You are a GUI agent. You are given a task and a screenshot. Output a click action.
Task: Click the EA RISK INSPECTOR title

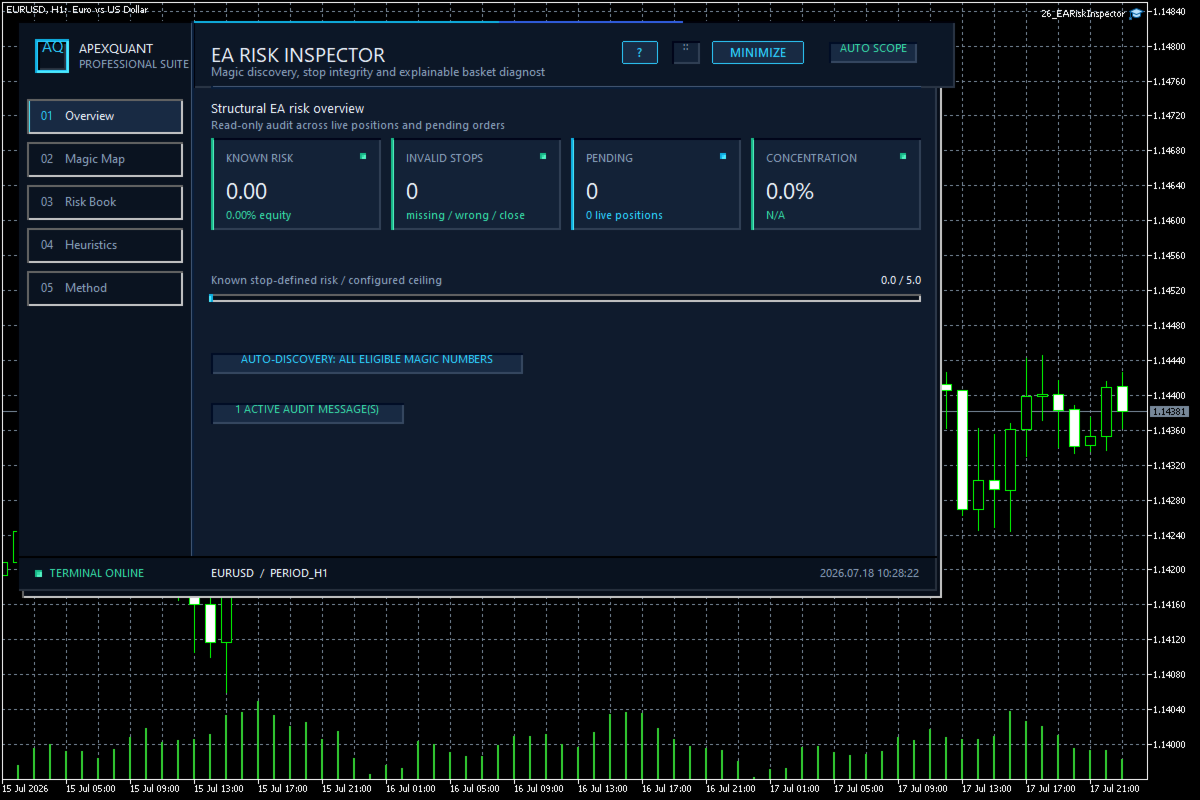(298, 55)
